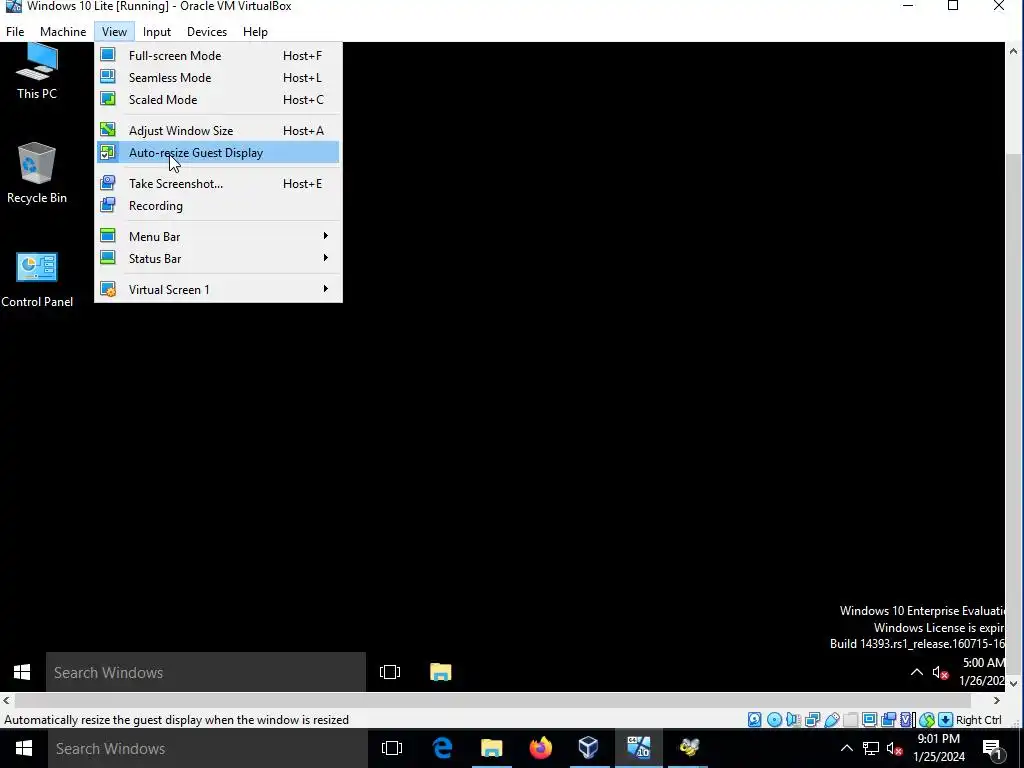The width and height of the screenshot is (1024, 768).
Task: Choose Full-screen Mode from View menu
Action: click(x=217, y=56)
